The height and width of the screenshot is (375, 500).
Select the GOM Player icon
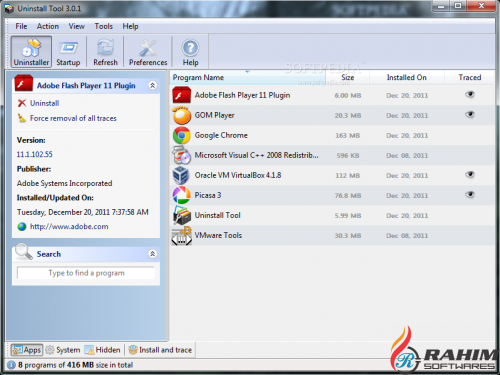coord(181,115)
